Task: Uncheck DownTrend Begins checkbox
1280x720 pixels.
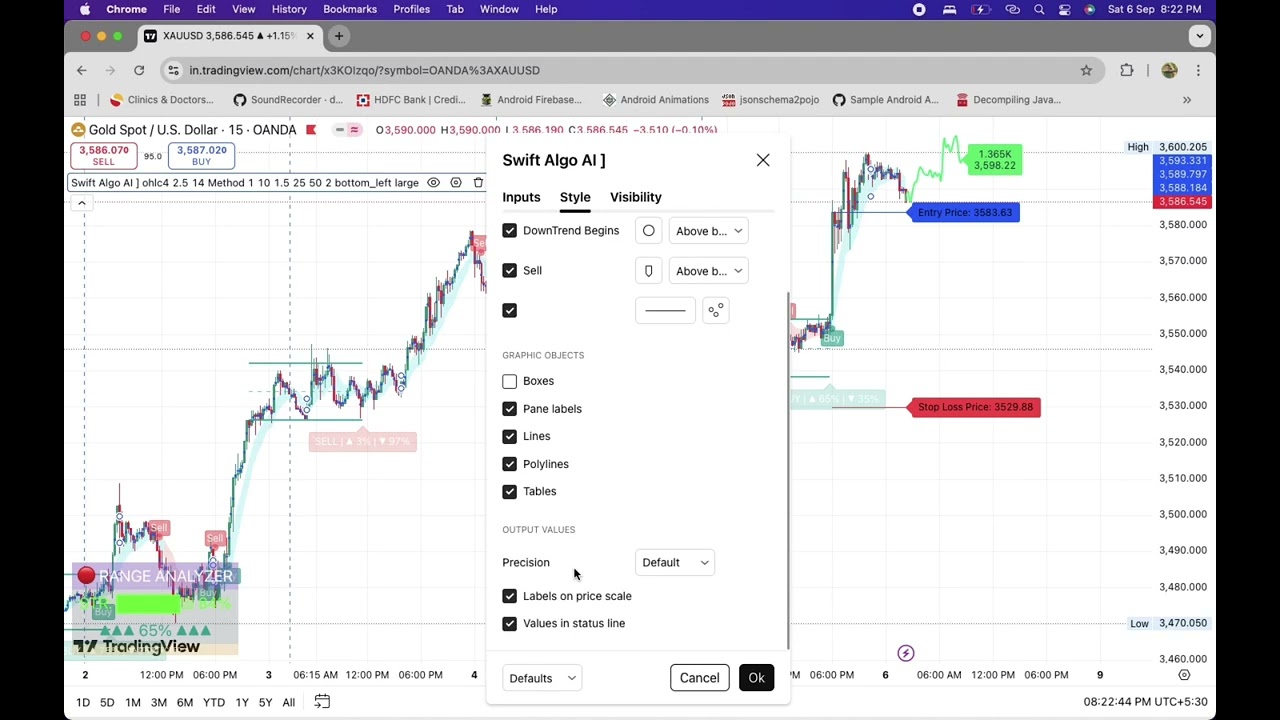Action: (x=510, y=231)
